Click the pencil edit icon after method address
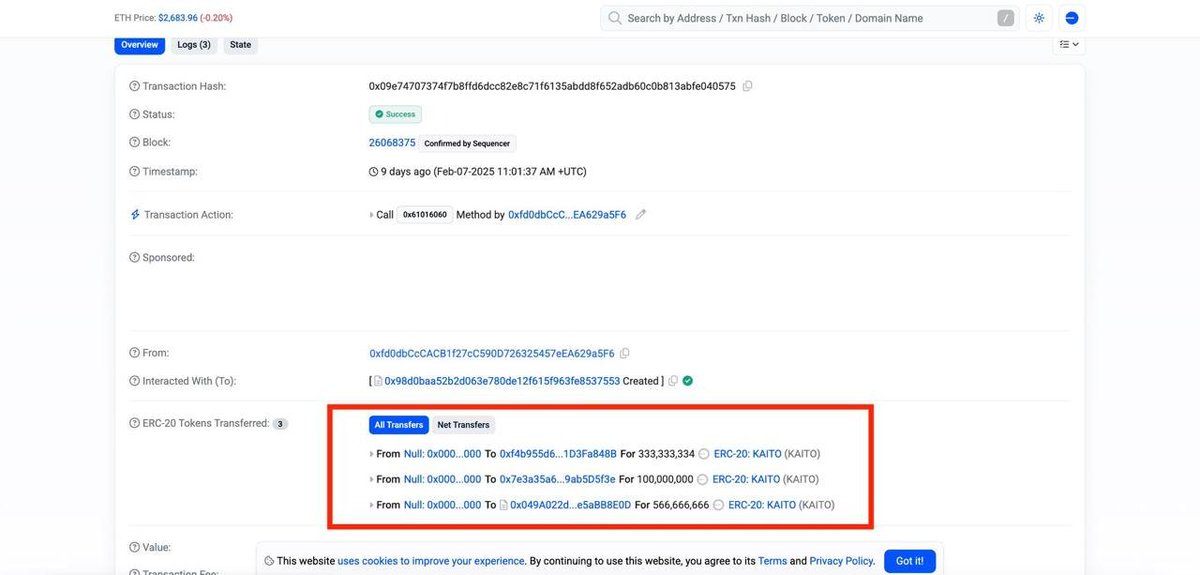The height and width of the screenshot is (575, 1200). 641,214
